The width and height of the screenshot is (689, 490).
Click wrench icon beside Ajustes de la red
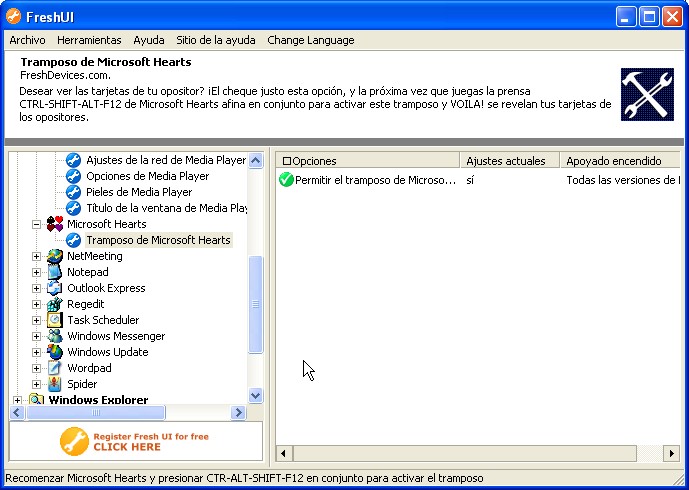pos(73,160)
